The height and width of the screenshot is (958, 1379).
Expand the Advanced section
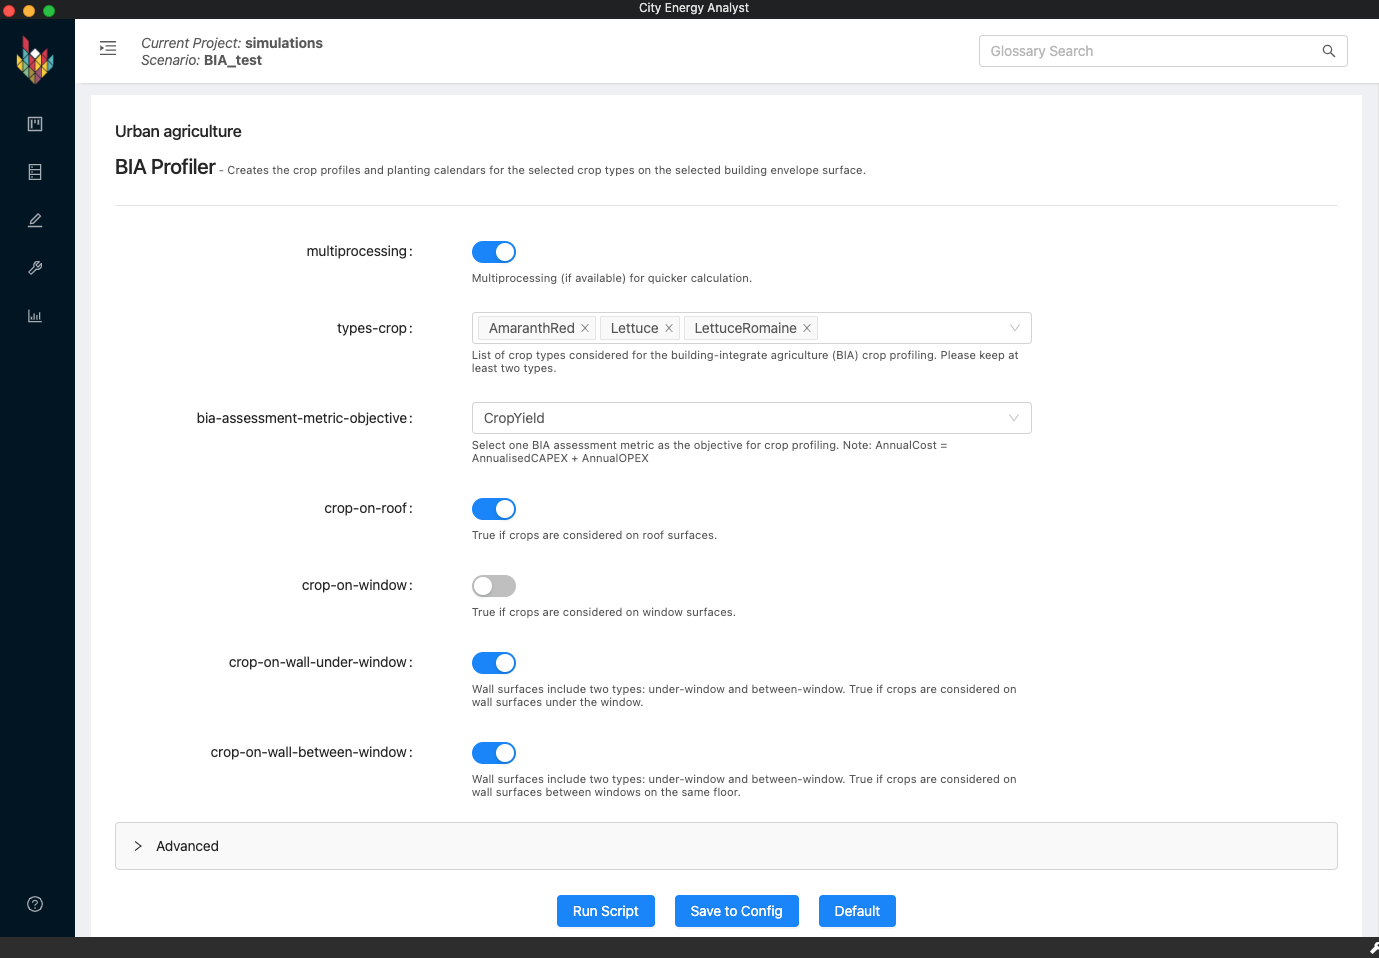coord(726,846)
